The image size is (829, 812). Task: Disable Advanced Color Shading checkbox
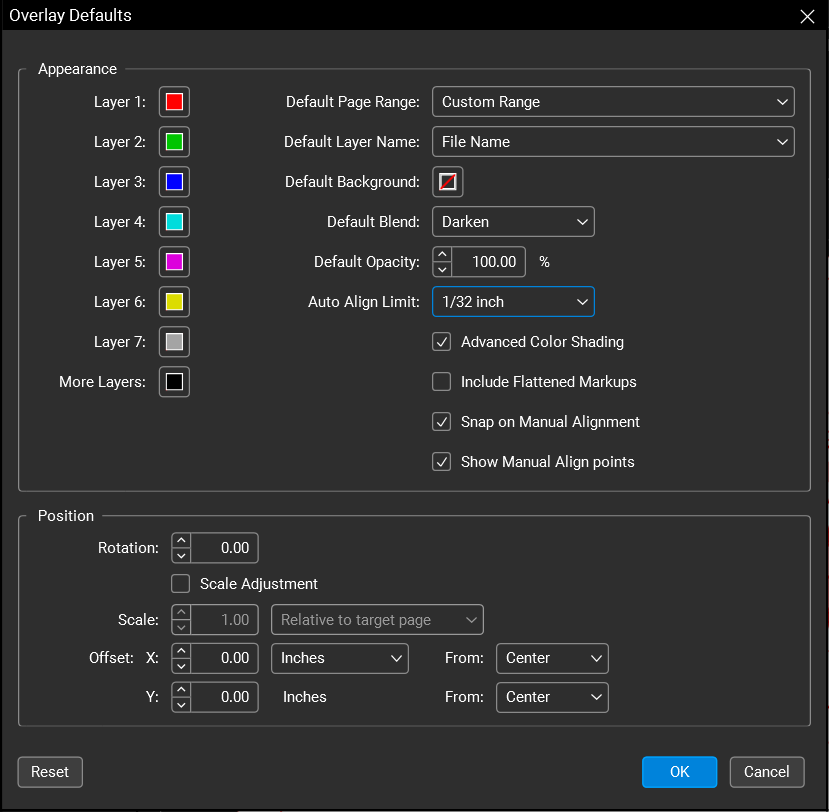click(x=441, y=342)
